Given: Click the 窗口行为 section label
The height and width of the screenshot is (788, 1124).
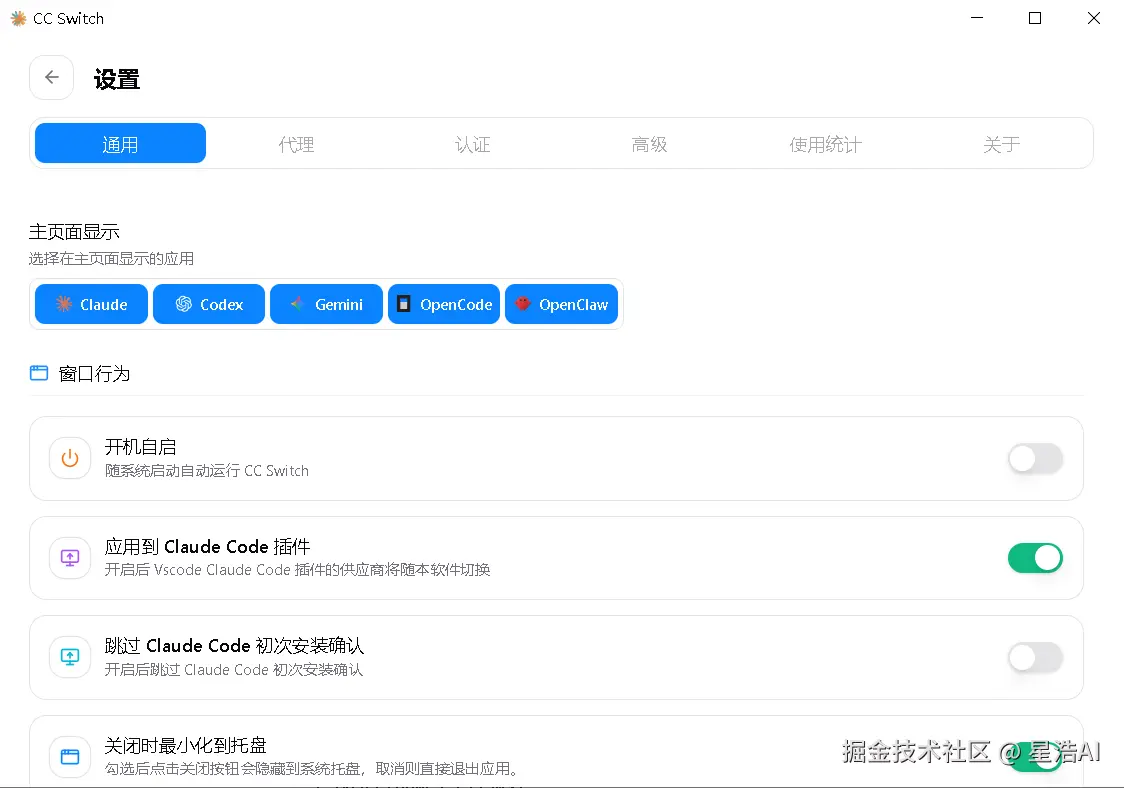Looking at the screenshot, I should pos(94,374).
